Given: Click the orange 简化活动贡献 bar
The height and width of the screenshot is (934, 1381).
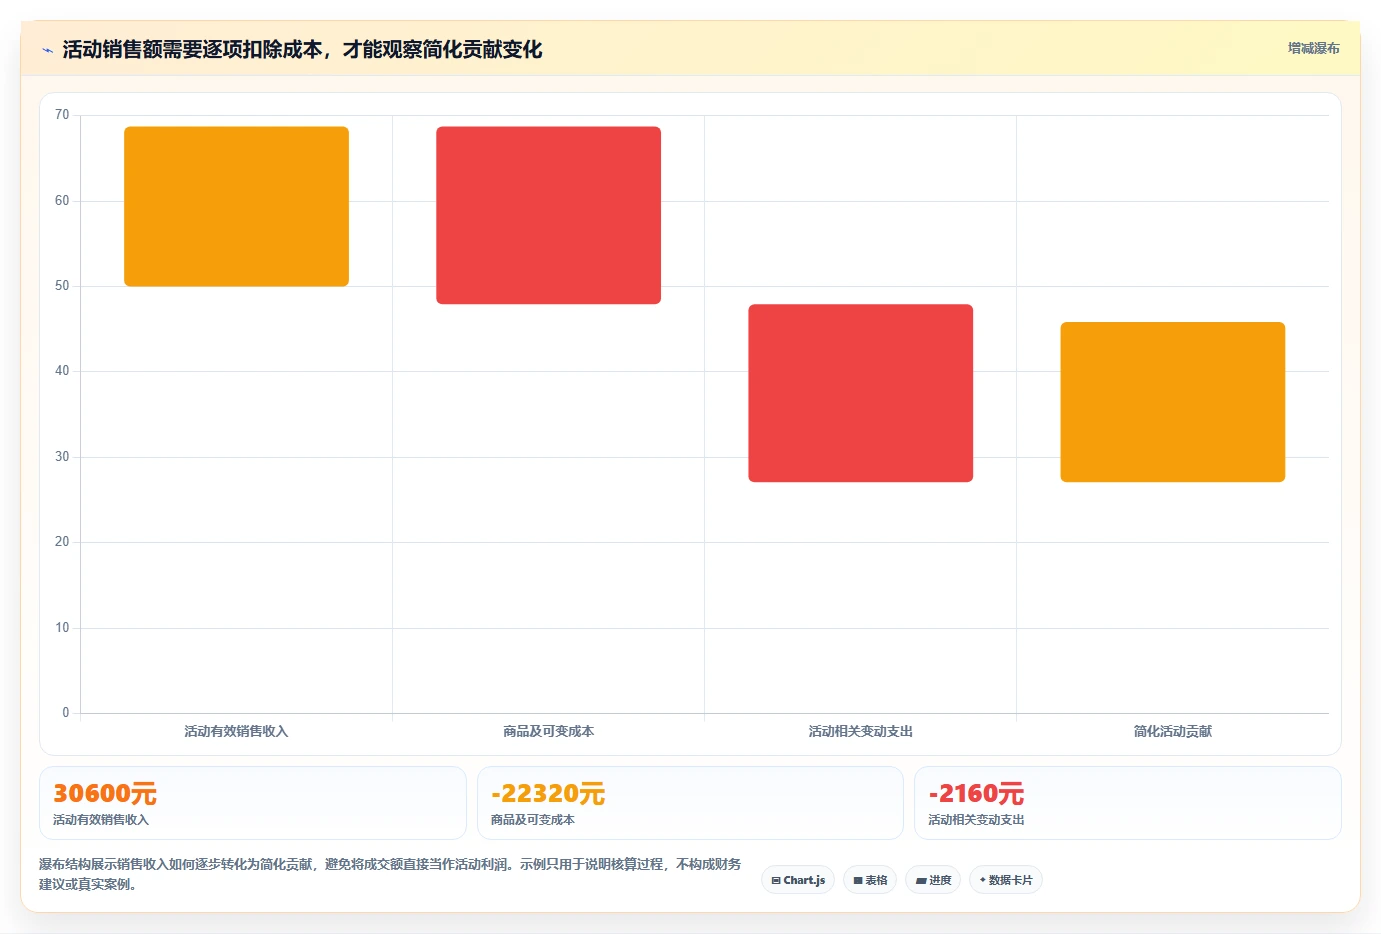Looking at the screenshot, I should coord(1172,402).
